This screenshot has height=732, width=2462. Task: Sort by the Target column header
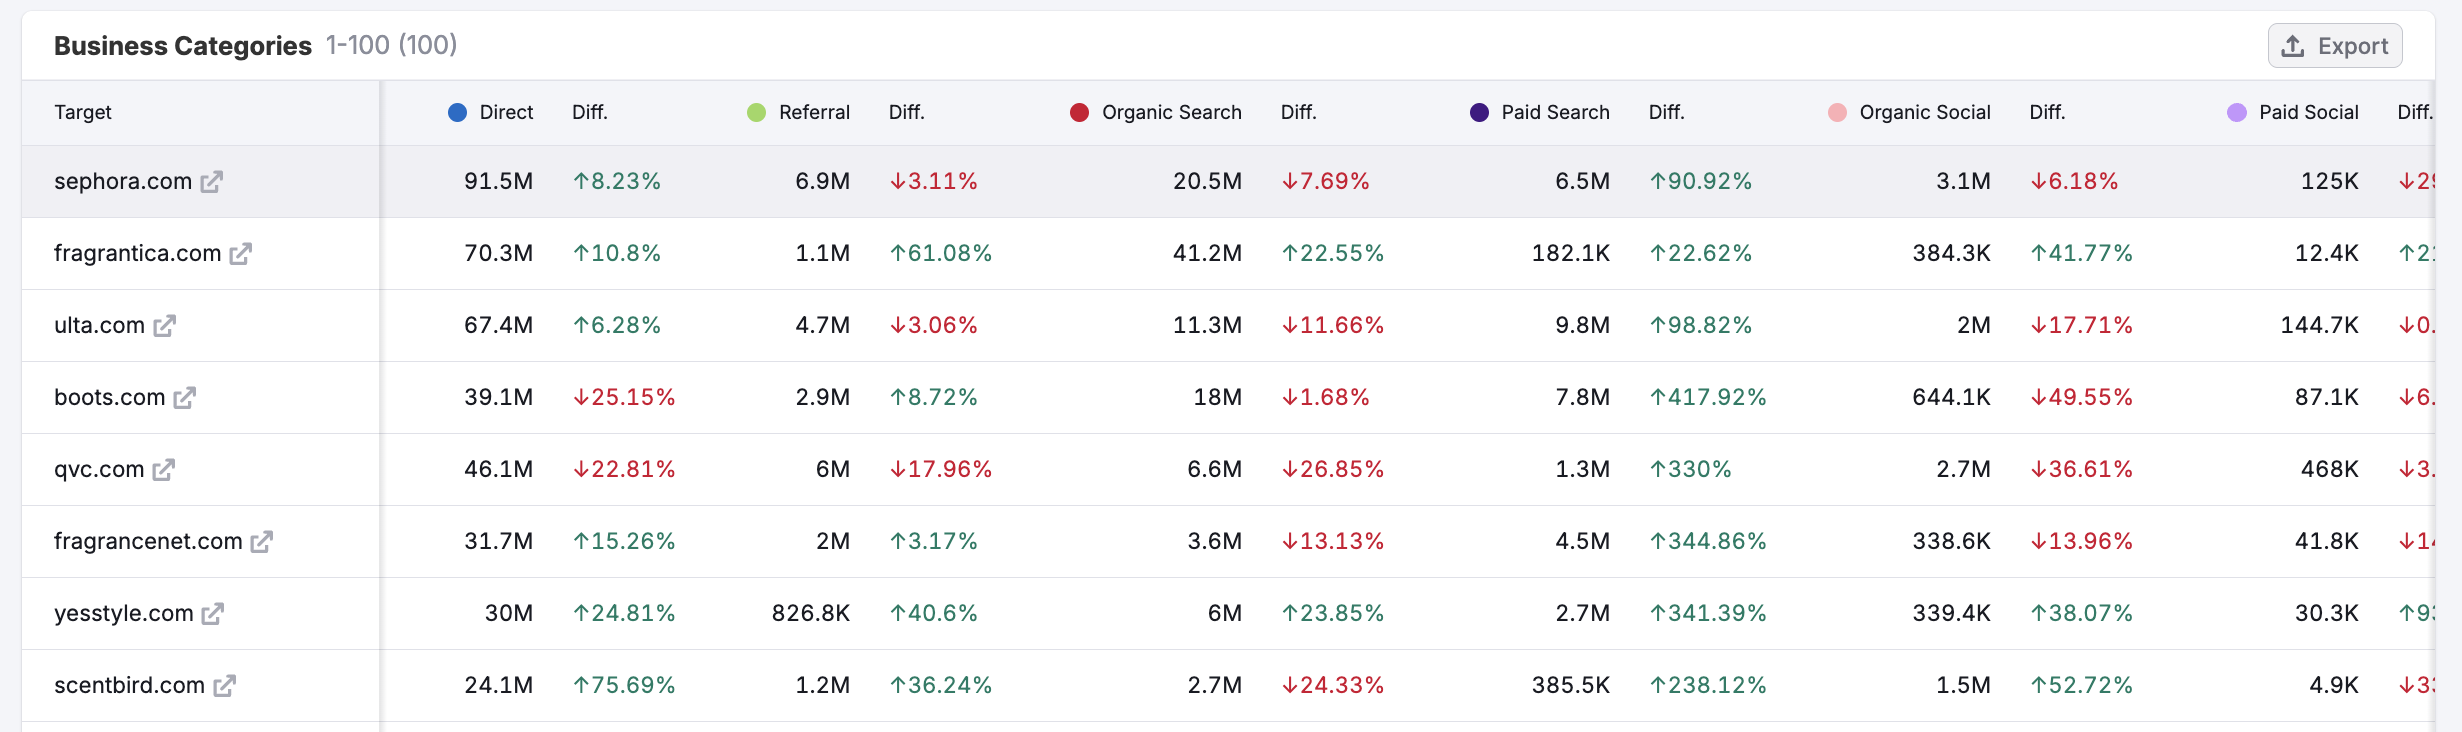pyautogui.click(x=83, y=112)
